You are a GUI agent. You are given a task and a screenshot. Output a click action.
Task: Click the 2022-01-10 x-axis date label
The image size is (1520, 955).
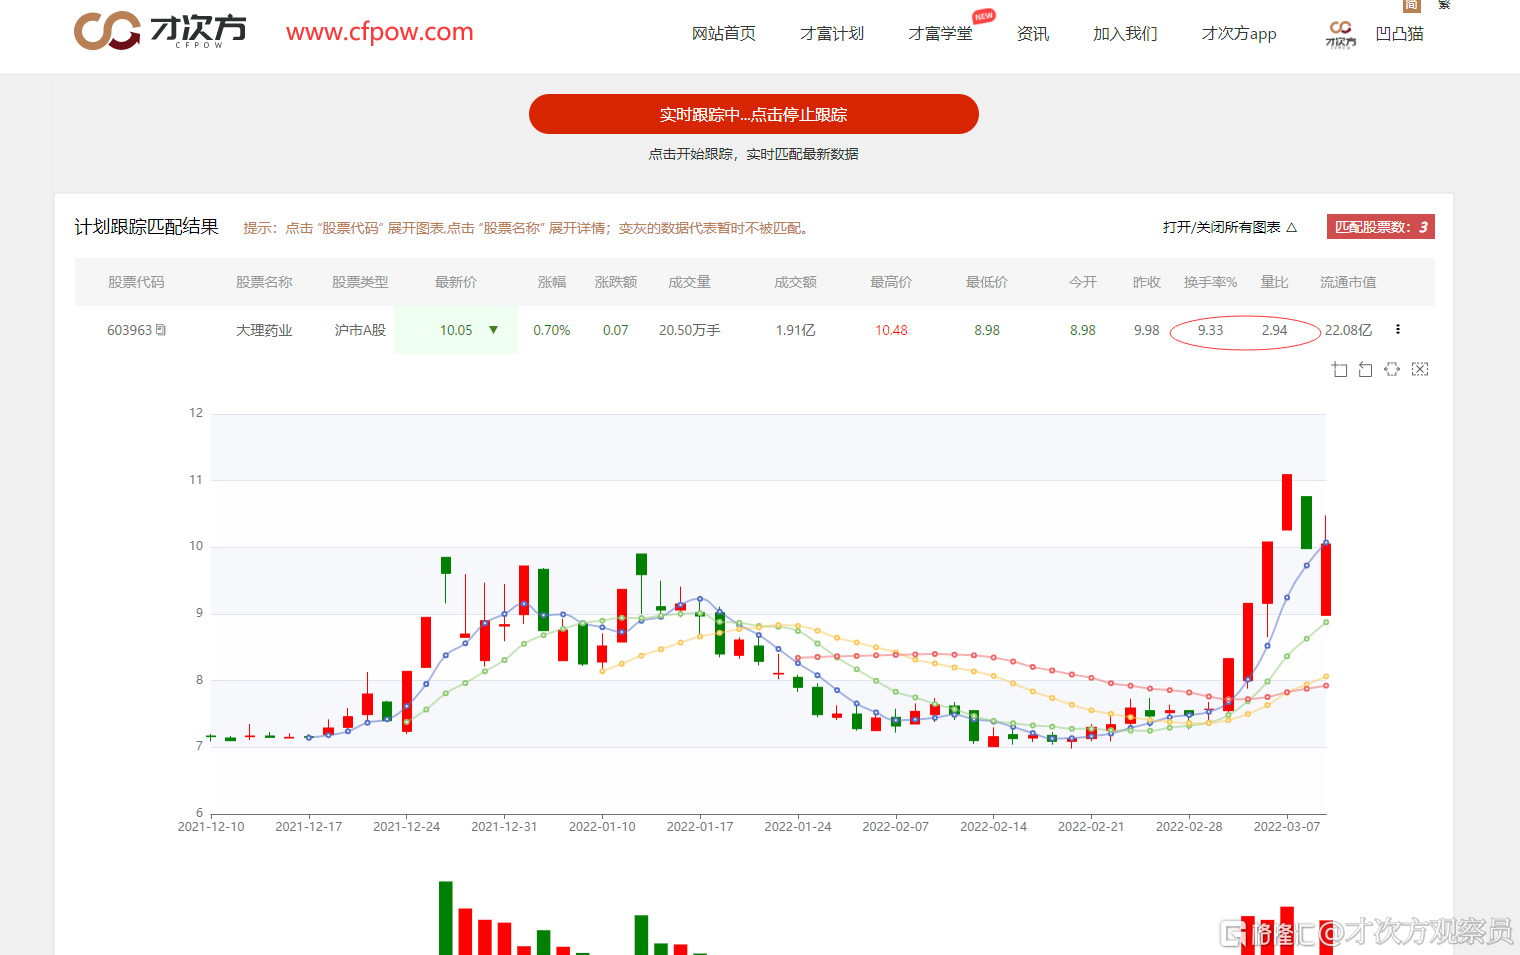tap(602, 827)
